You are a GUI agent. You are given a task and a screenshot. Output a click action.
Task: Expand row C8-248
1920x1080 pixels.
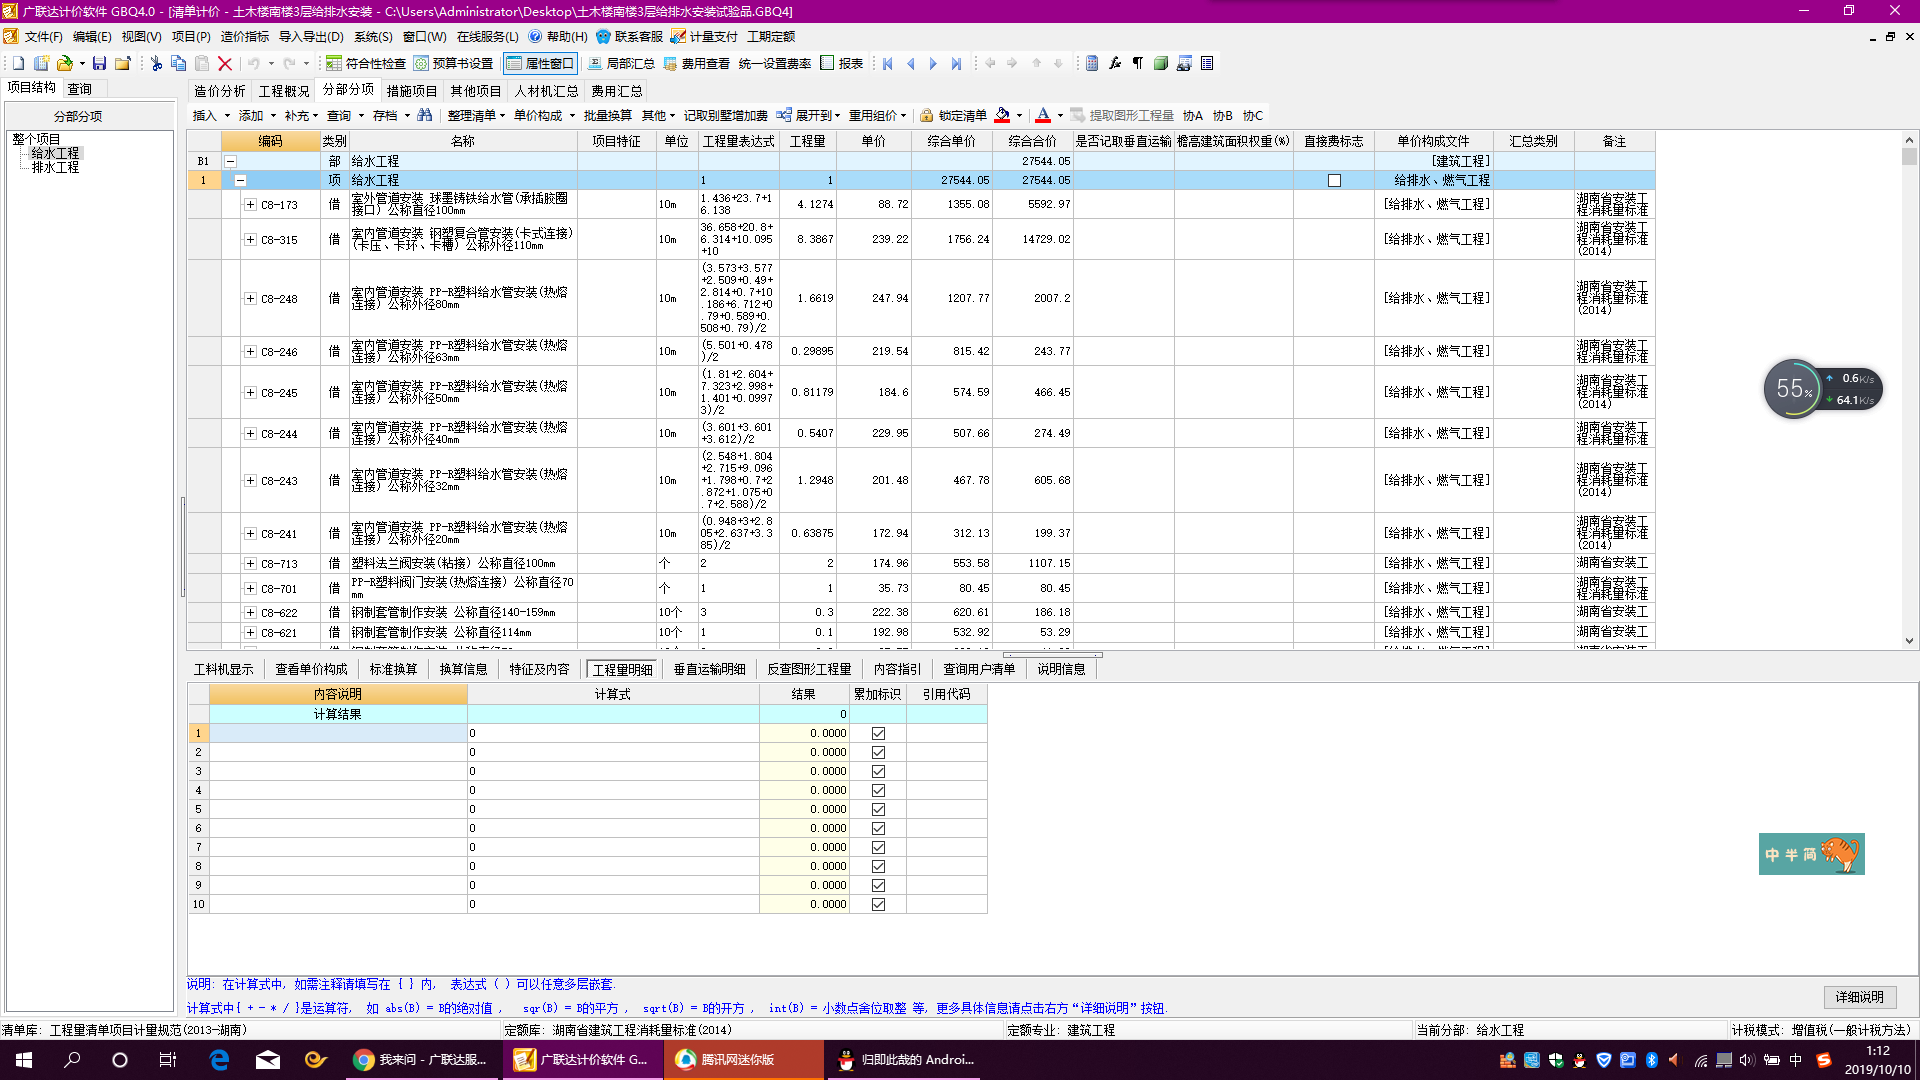pyautogui.click(x=250, y=298)
